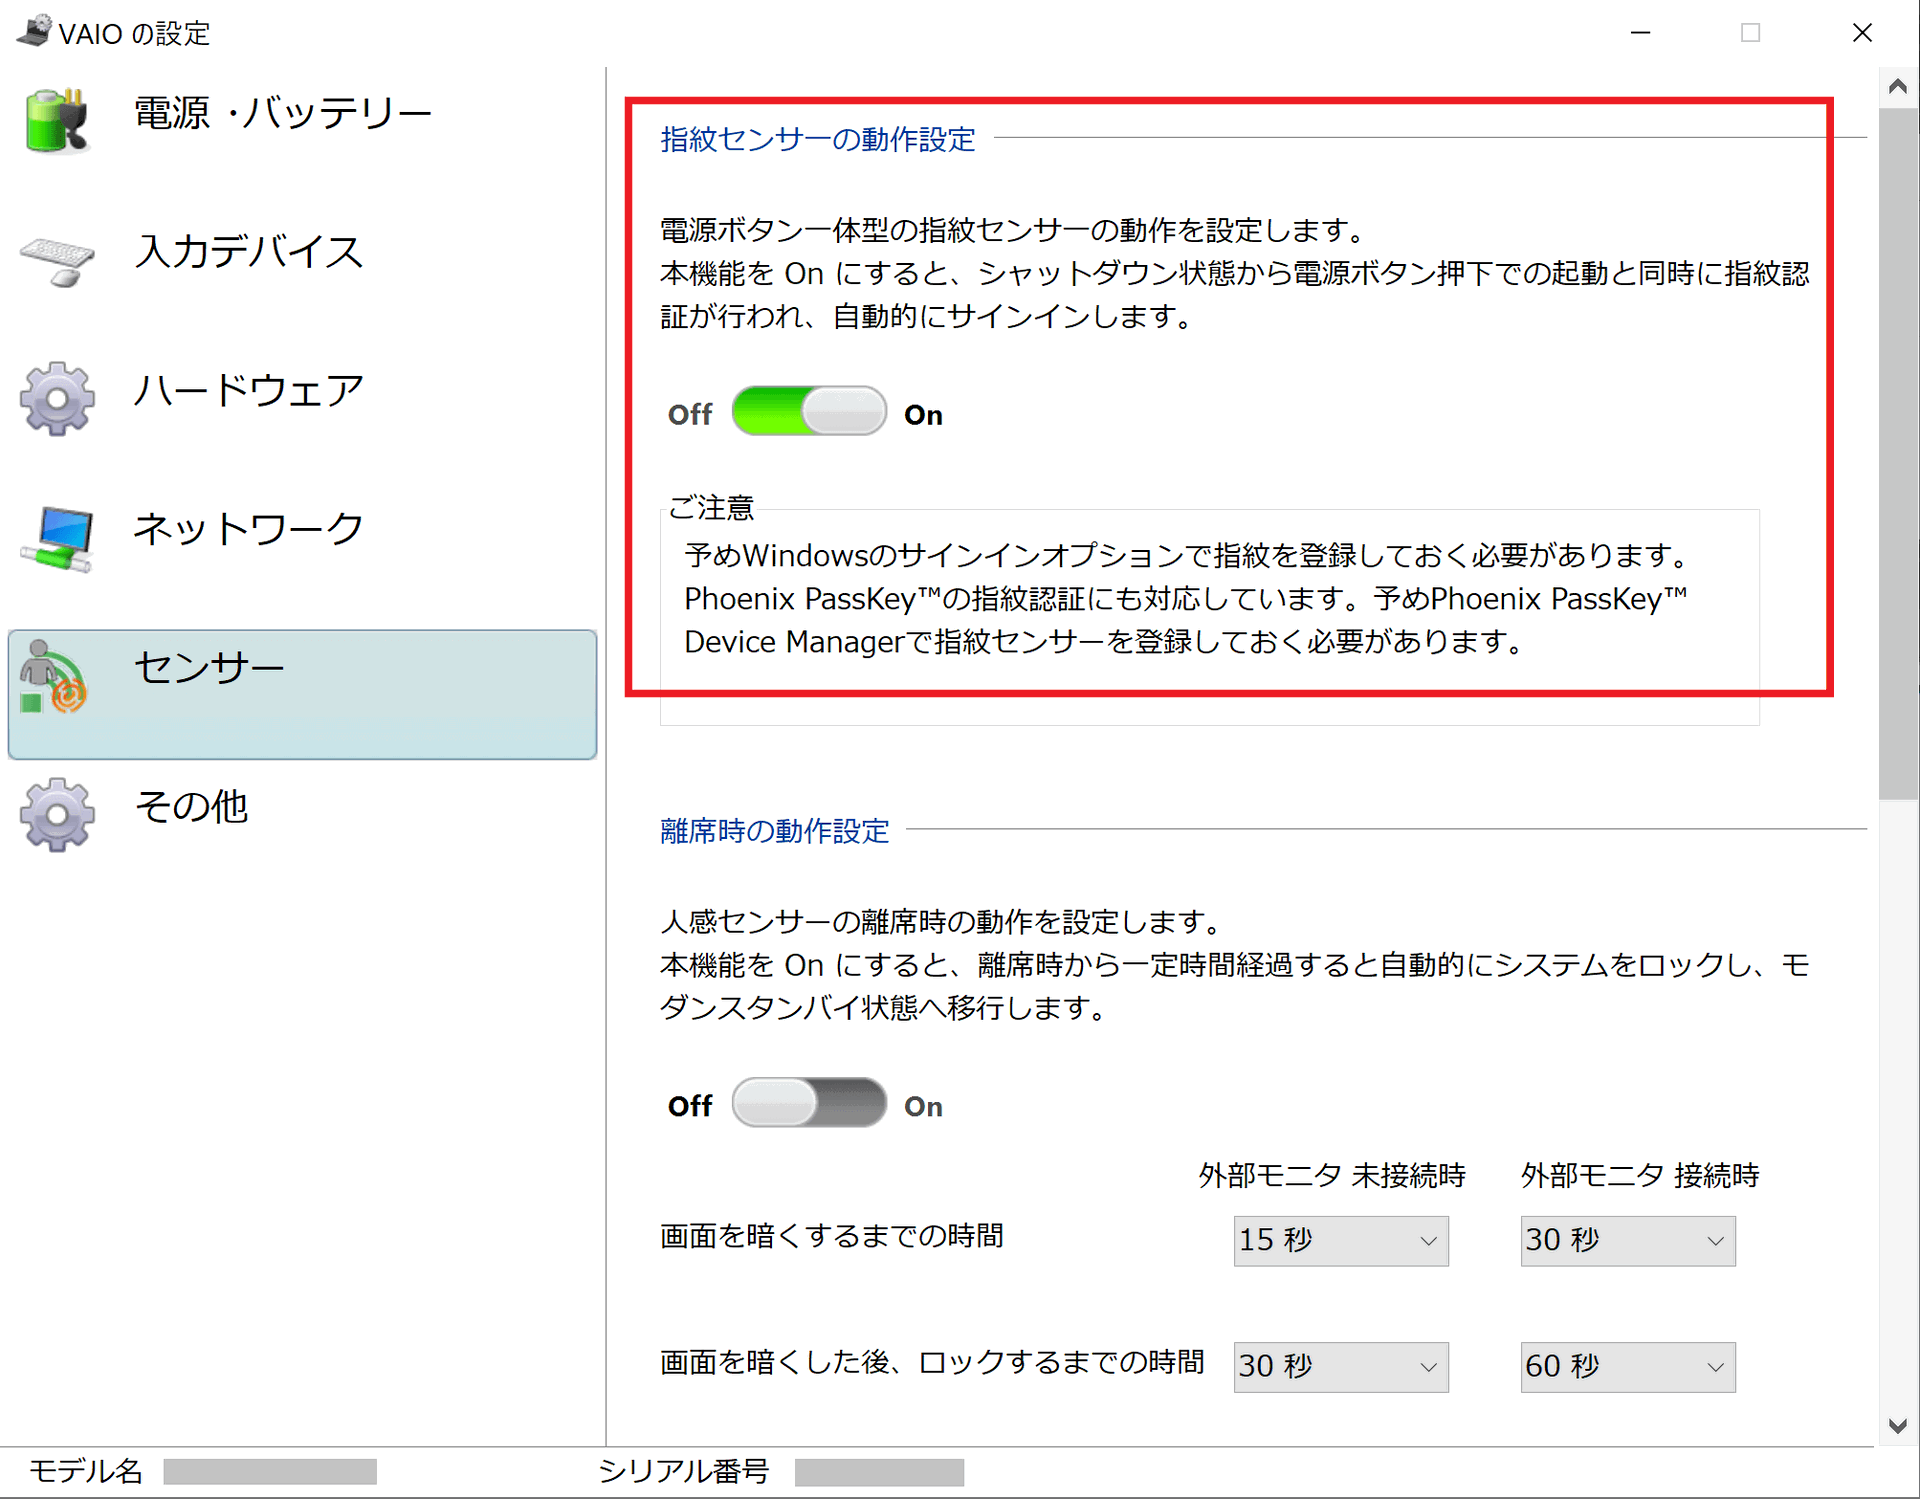Click the human sensor icon for センサー

point(54,676)
